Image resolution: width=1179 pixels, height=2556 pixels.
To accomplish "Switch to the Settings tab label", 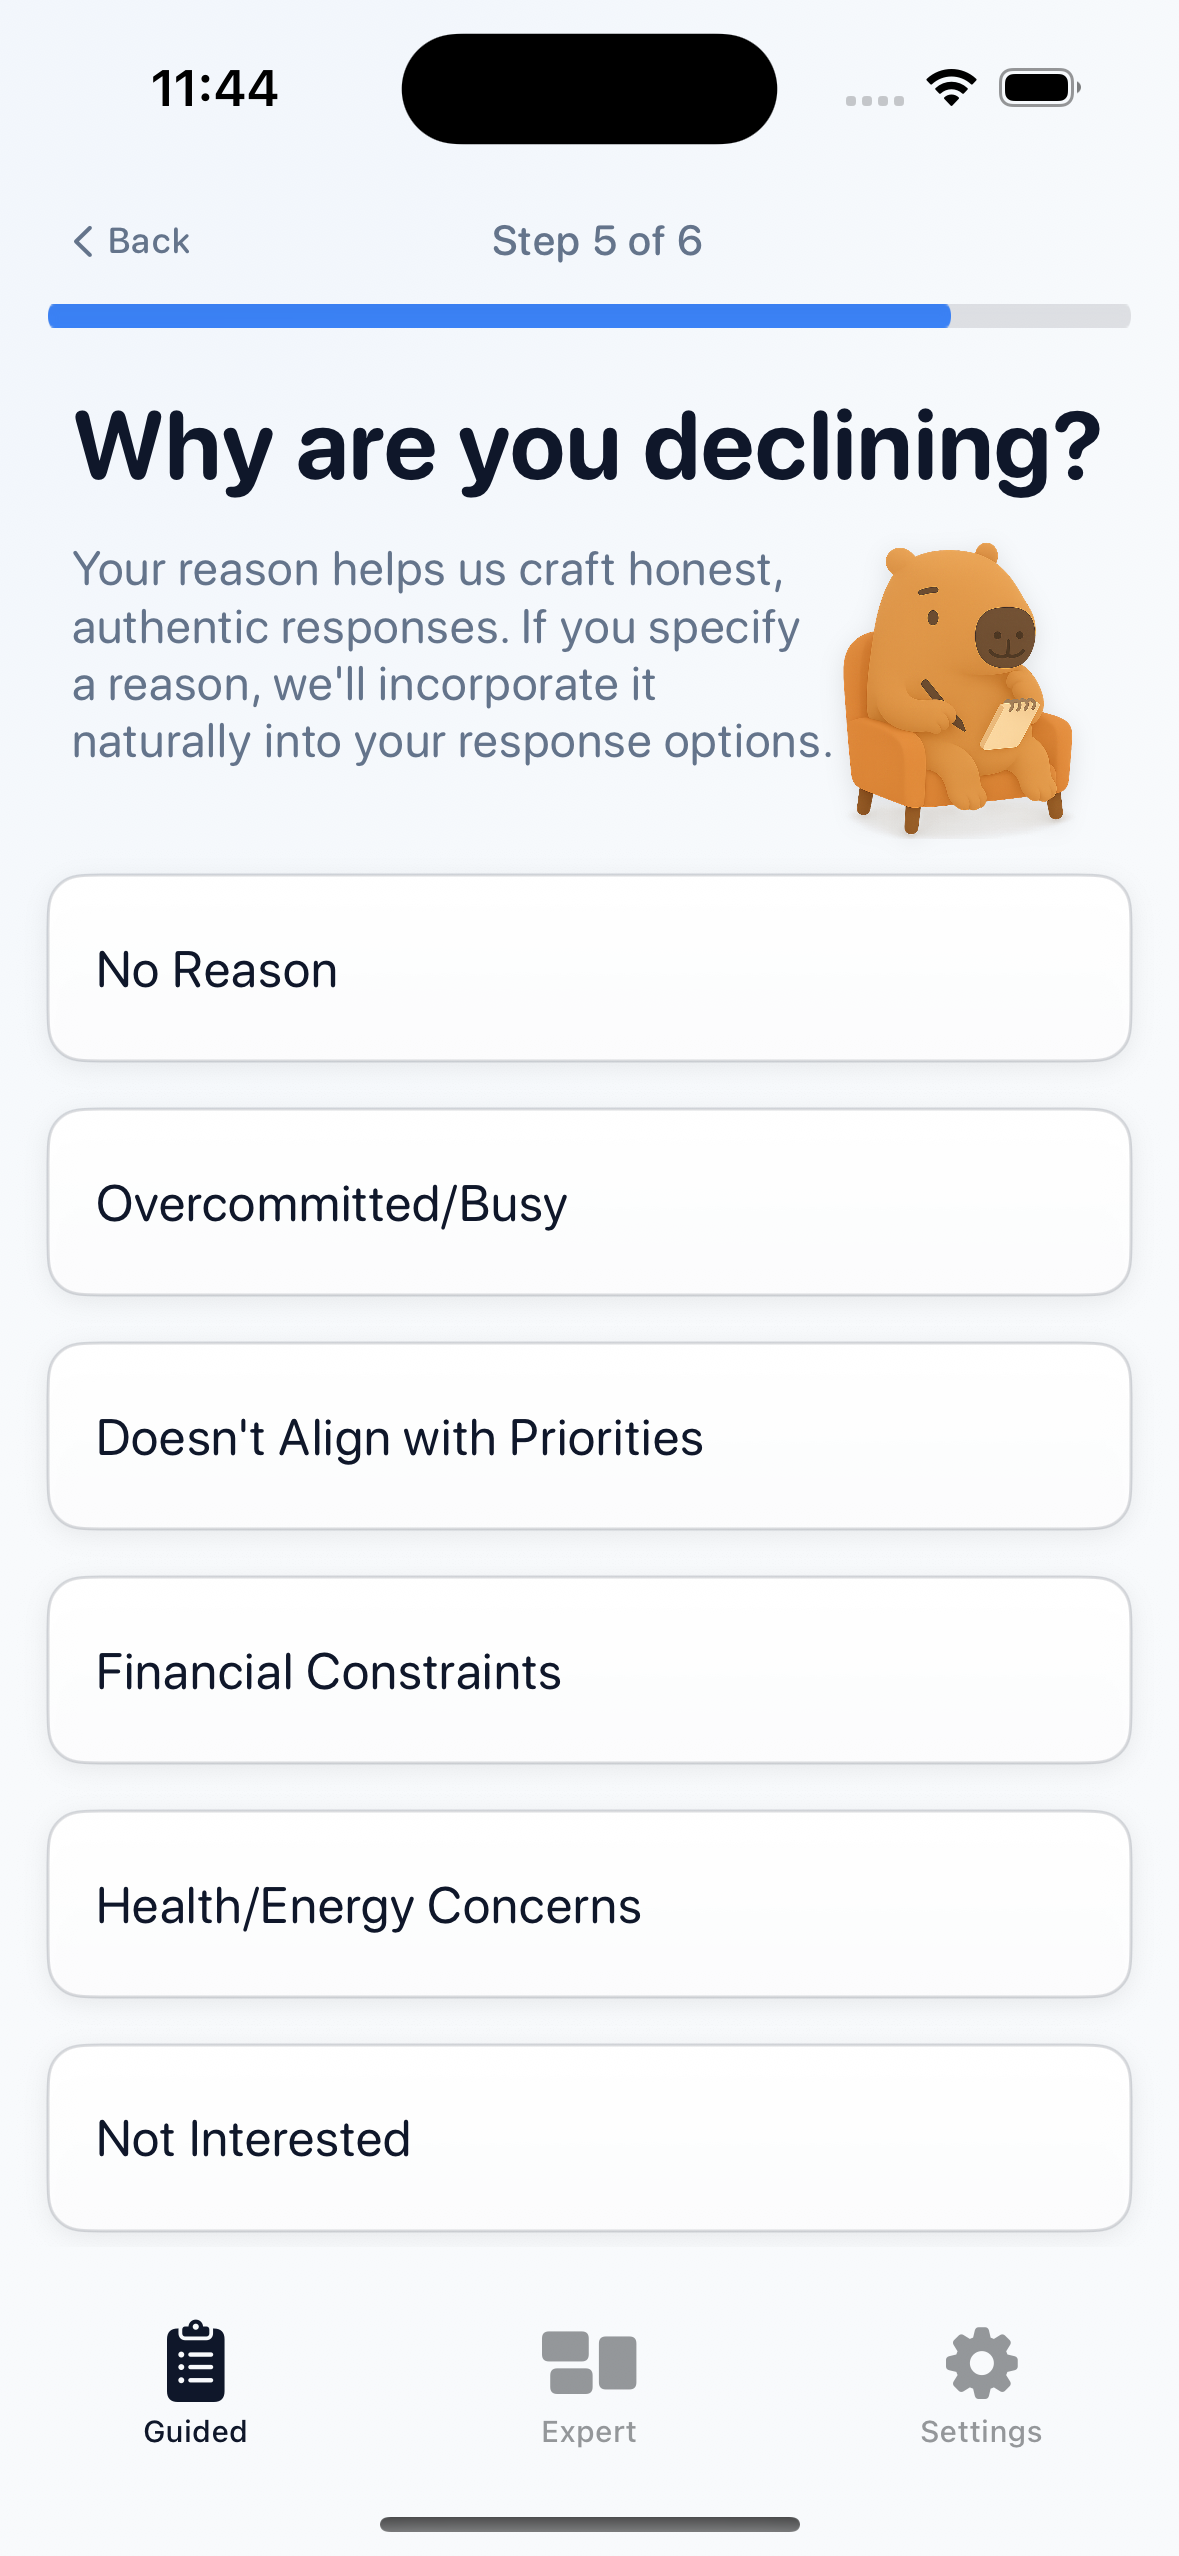I will [x=981, y=2432].
